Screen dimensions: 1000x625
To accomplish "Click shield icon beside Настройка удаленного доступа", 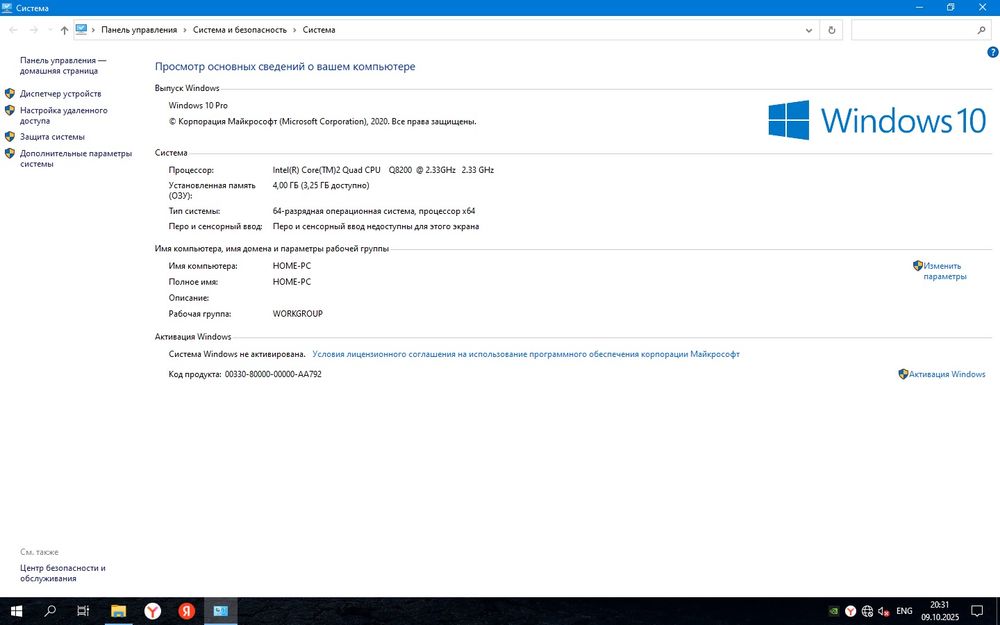I will (10, 110).
